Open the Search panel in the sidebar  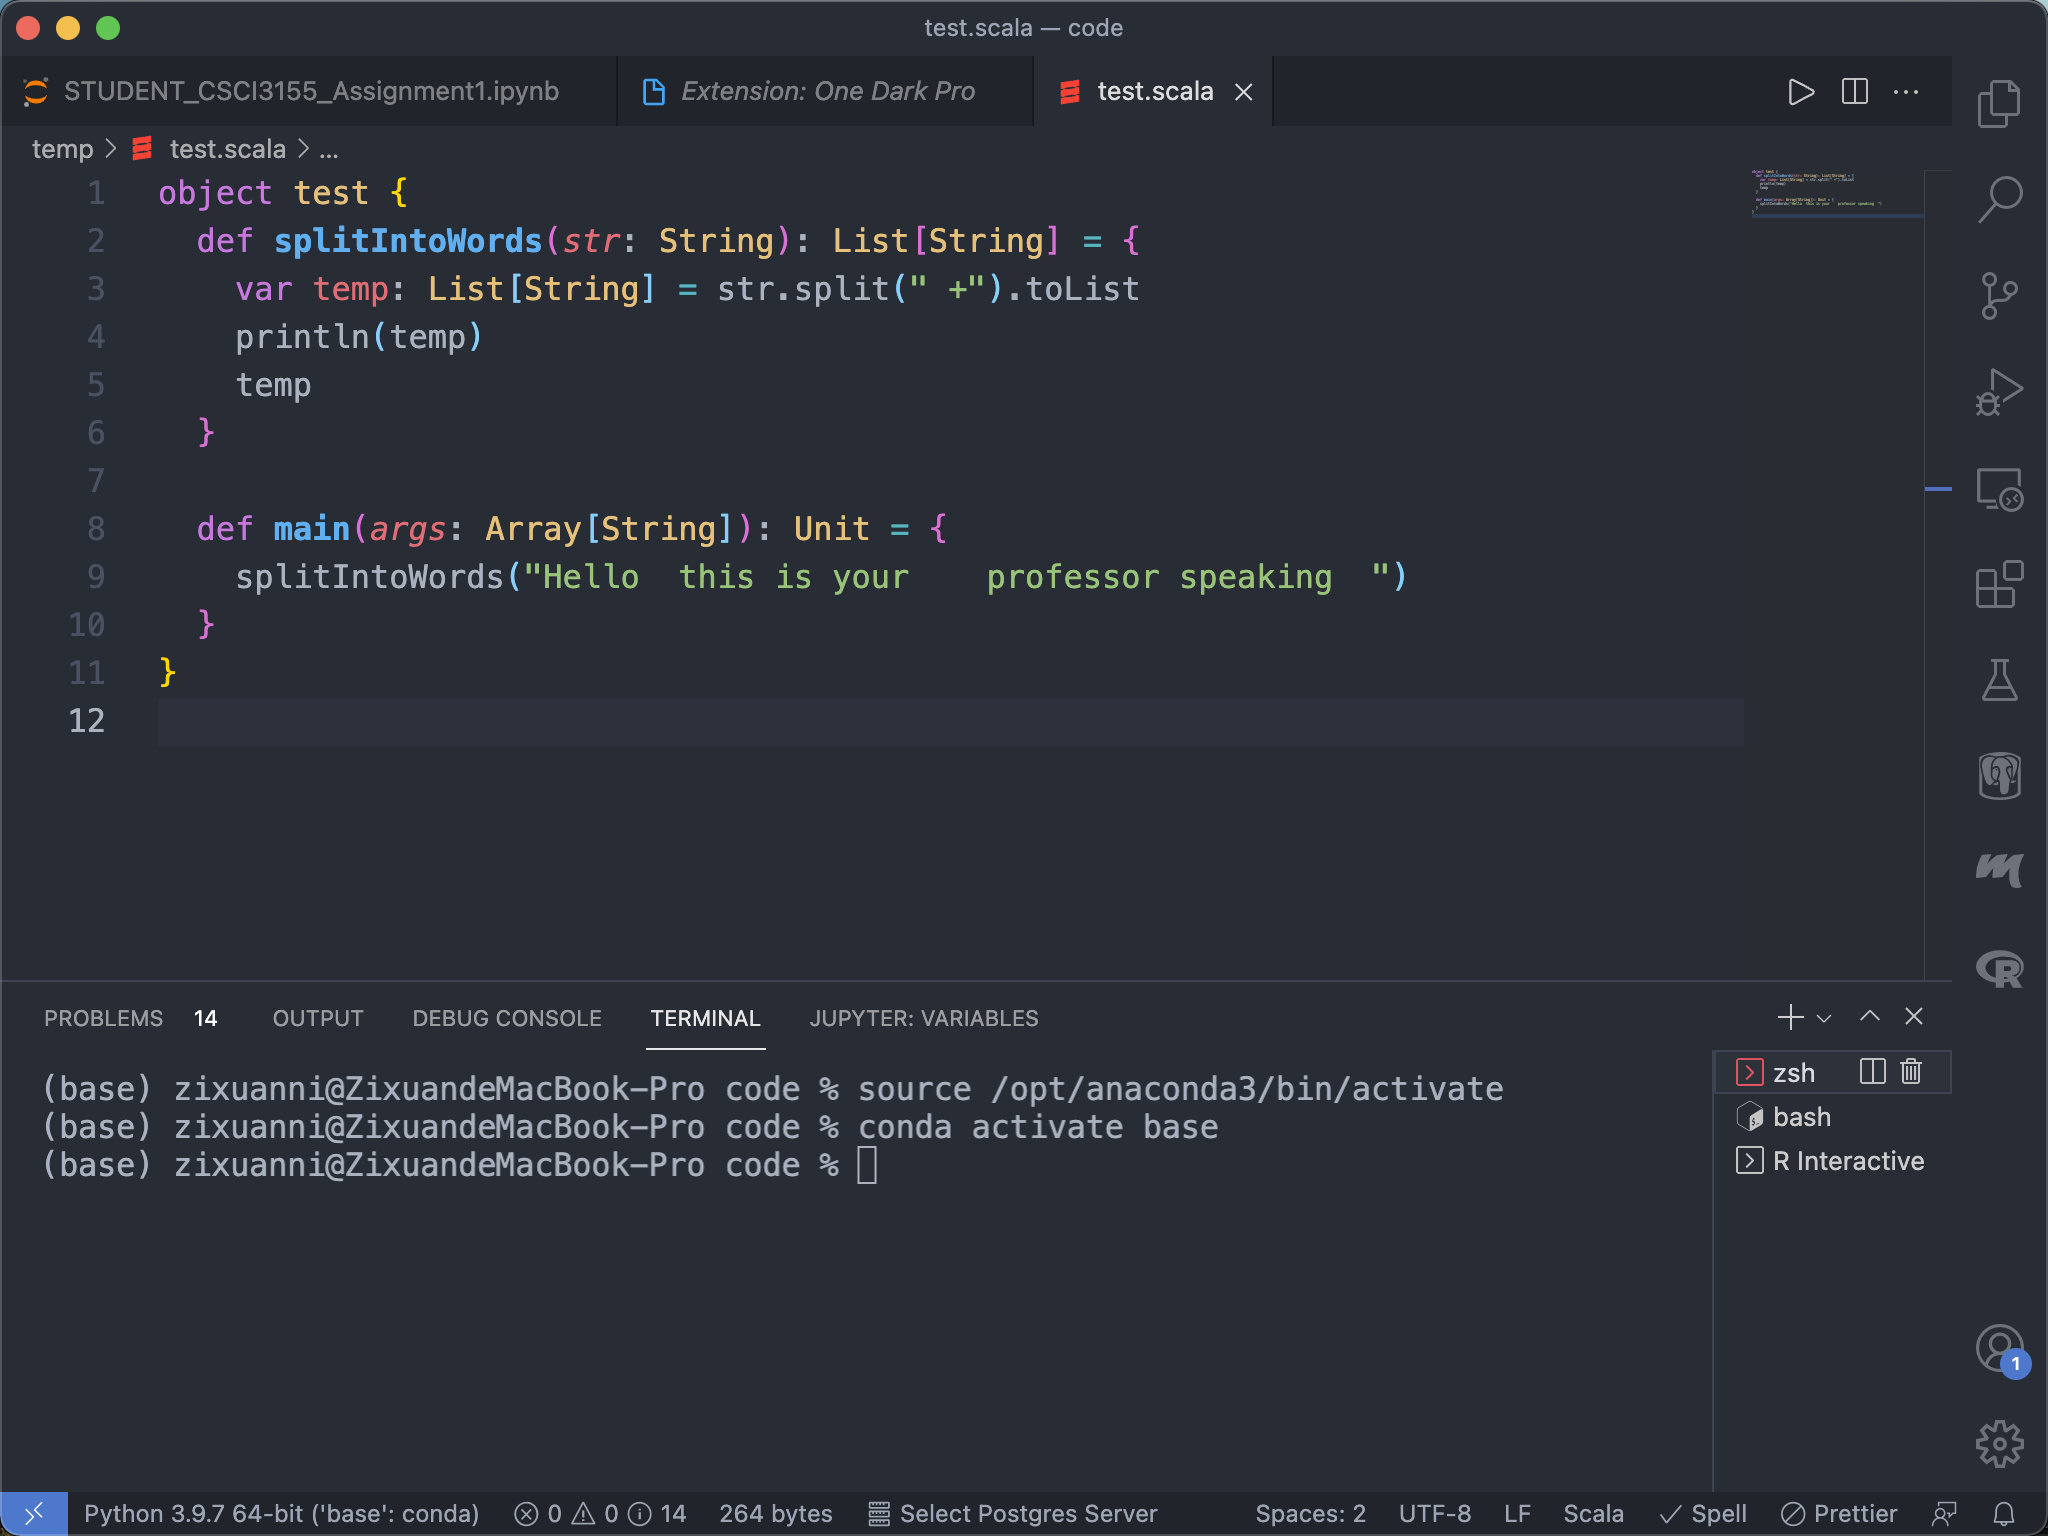1999,199
